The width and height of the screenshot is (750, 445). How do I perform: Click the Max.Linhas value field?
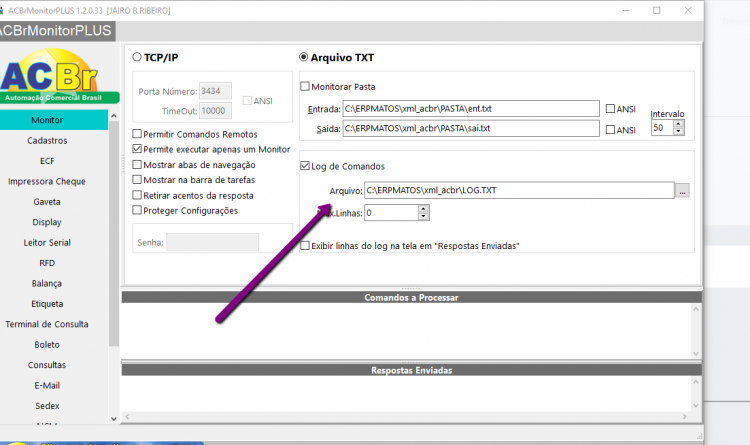coord(391,212)
